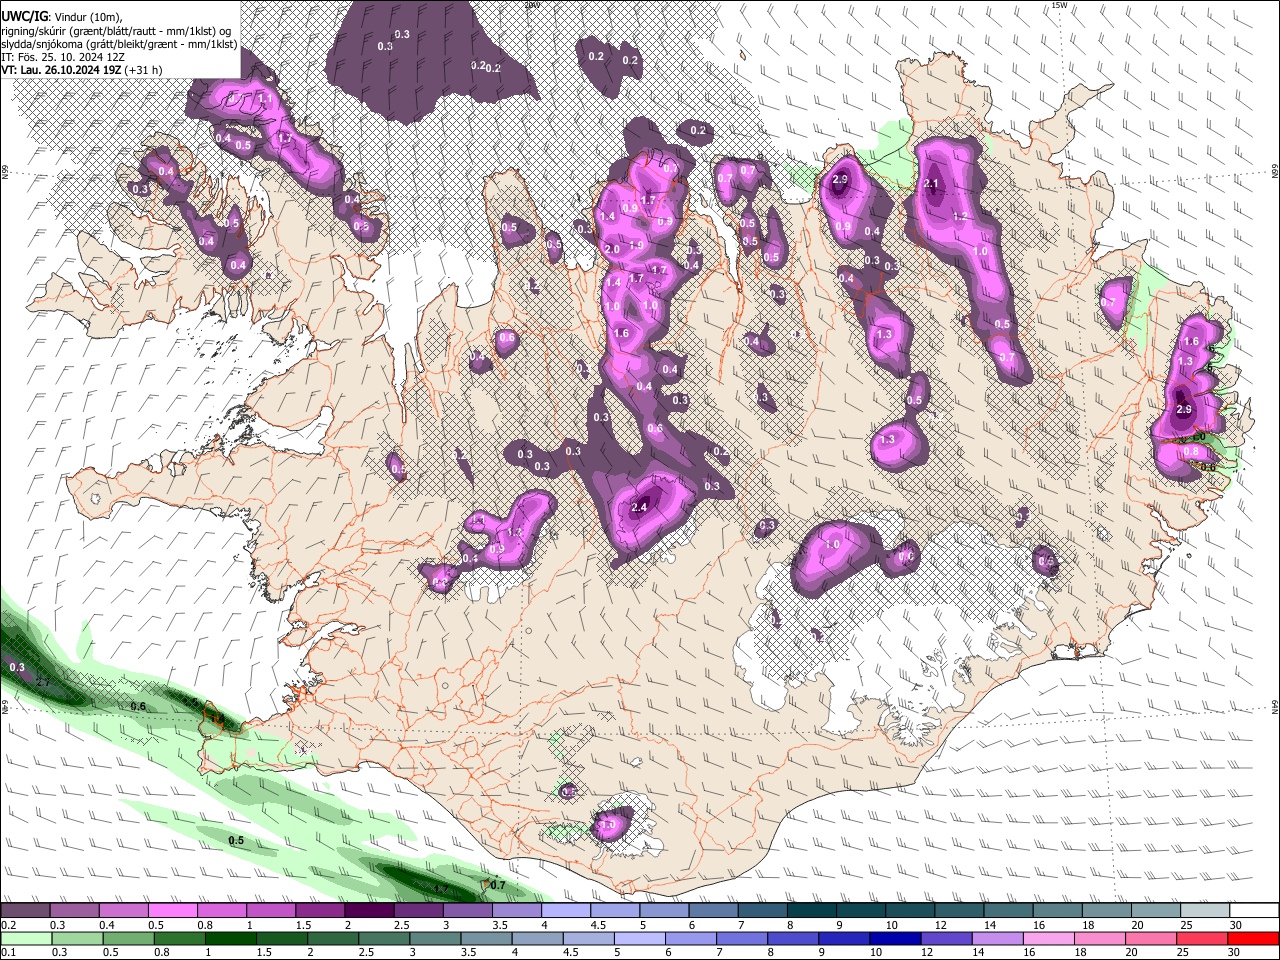Choose the deep navy blue swatch labeled 10 in lower legend
Image resolution: width=1280 pixels, height=960 pixels.
(893, 938)
